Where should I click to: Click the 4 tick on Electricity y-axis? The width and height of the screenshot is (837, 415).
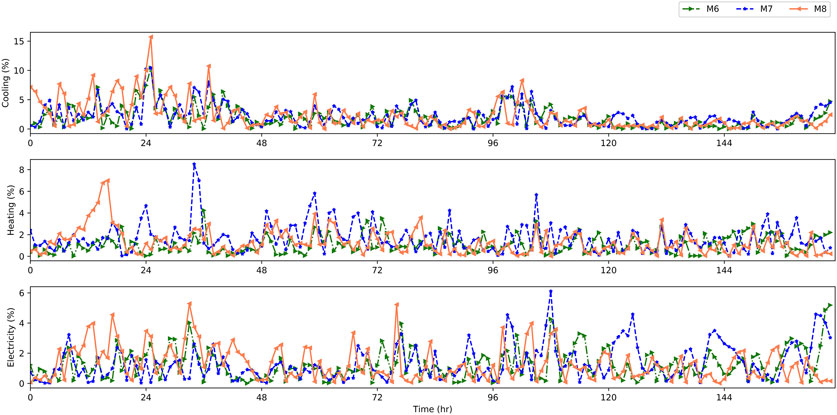point(22,323)
